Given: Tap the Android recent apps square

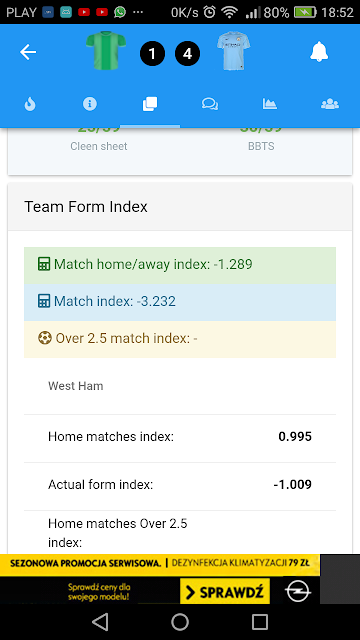Looking at the screenshot, I should point(260,622).
